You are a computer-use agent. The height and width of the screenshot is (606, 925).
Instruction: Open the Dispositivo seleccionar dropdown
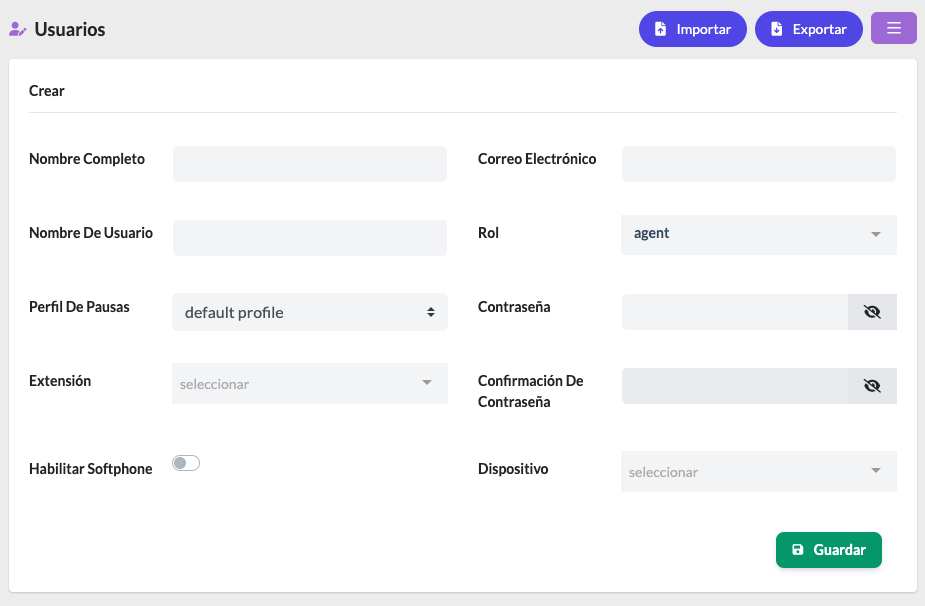759,471
